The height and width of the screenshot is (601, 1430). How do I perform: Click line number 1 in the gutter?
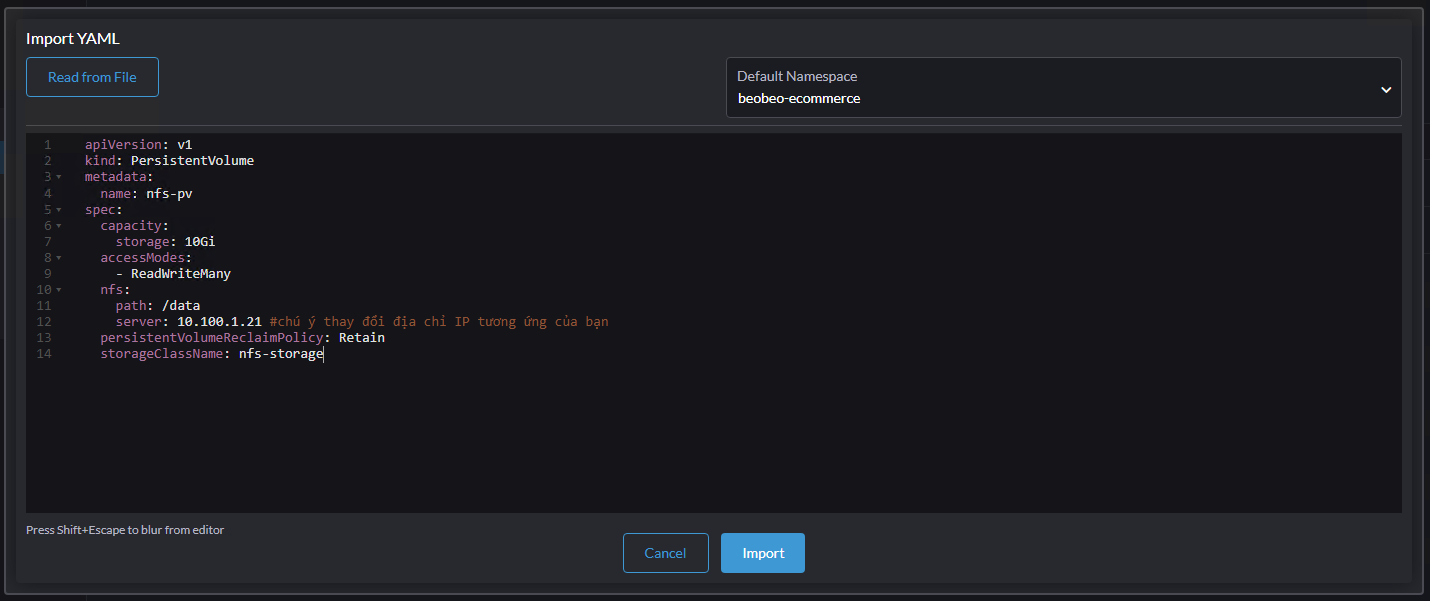tap(47, 145)
